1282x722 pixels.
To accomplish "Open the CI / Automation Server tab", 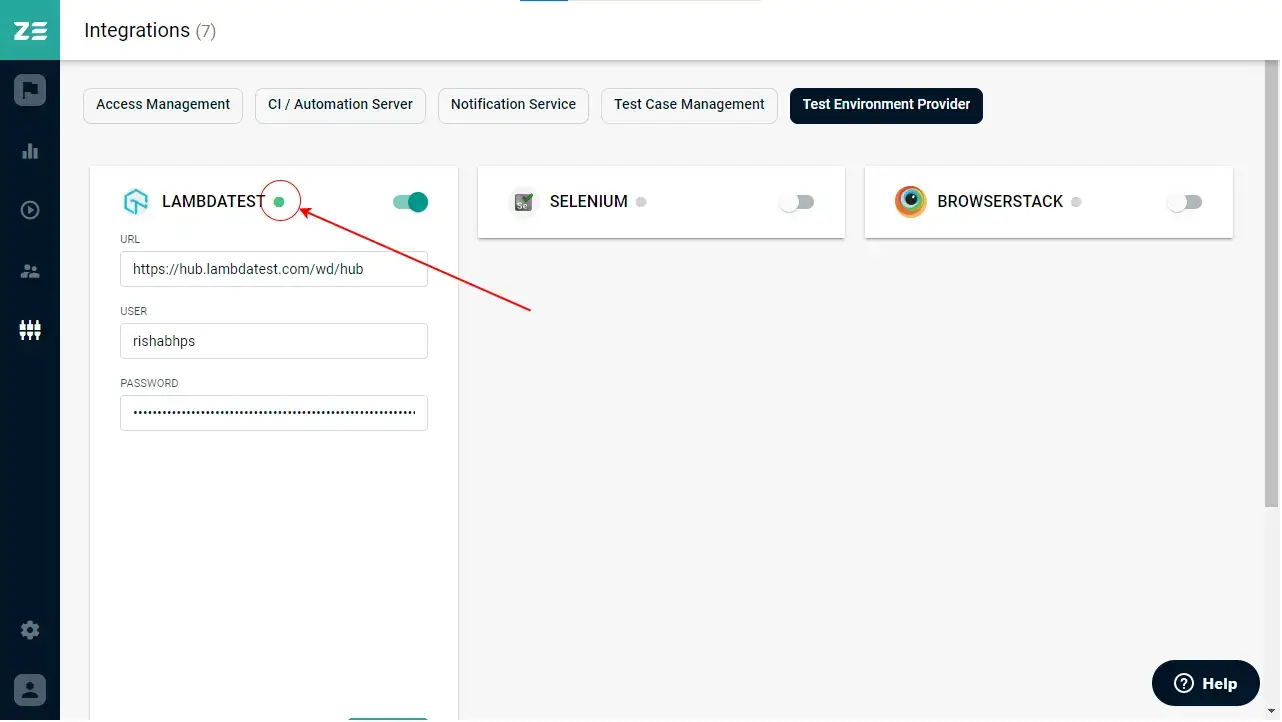I will pyautogui.click(x=340, y=105).
